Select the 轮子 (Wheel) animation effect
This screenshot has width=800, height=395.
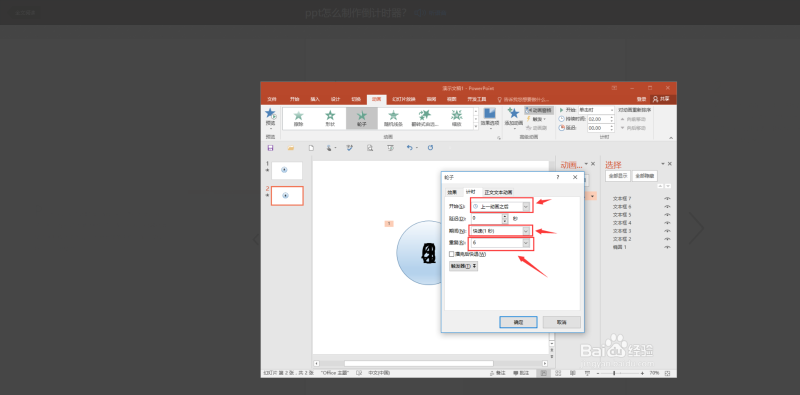click(362, 118)
